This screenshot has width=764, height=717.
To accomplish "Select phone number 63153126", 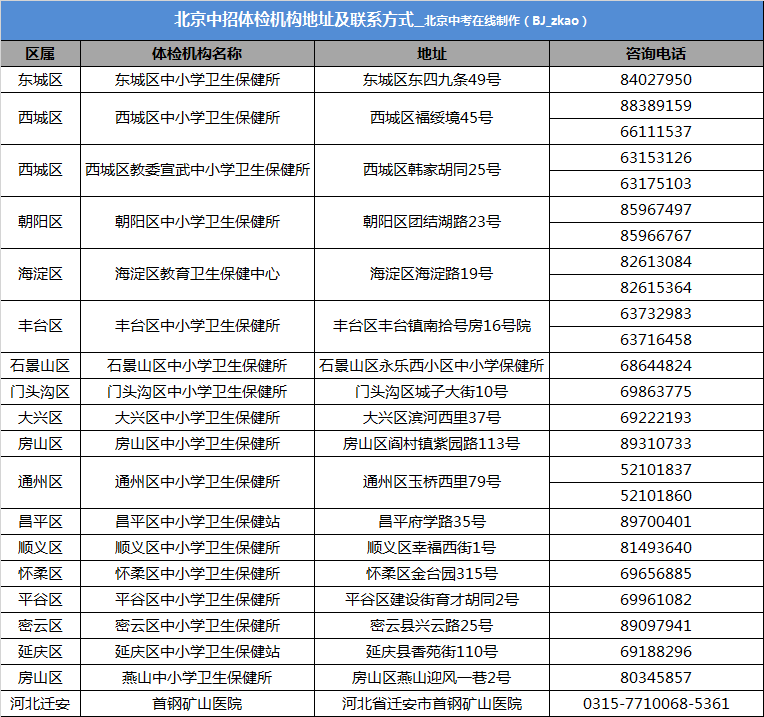I will 656,158.
